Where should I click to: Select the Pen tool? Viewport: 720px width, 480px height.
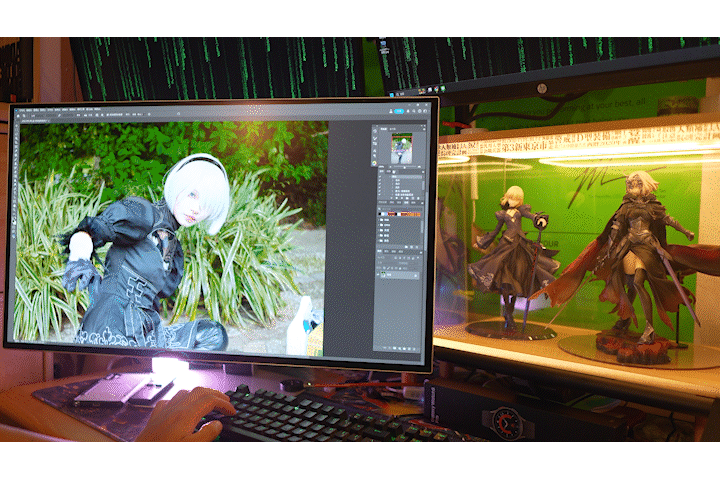(x=16, y=187)
